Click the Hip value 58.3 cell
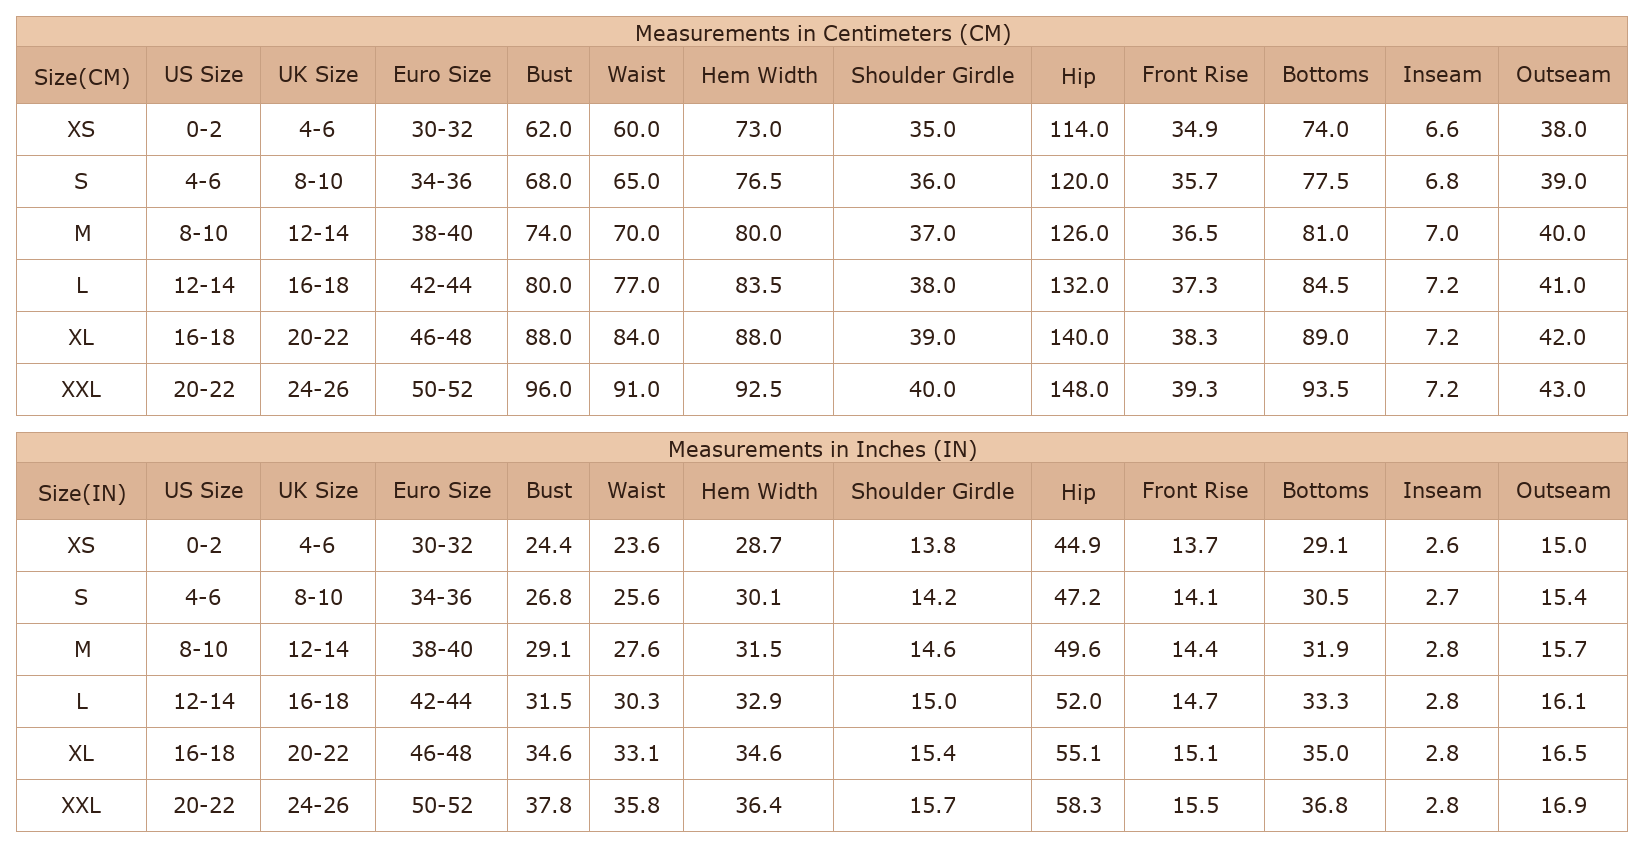1643x854 pixels. [x=1078, y=805]
